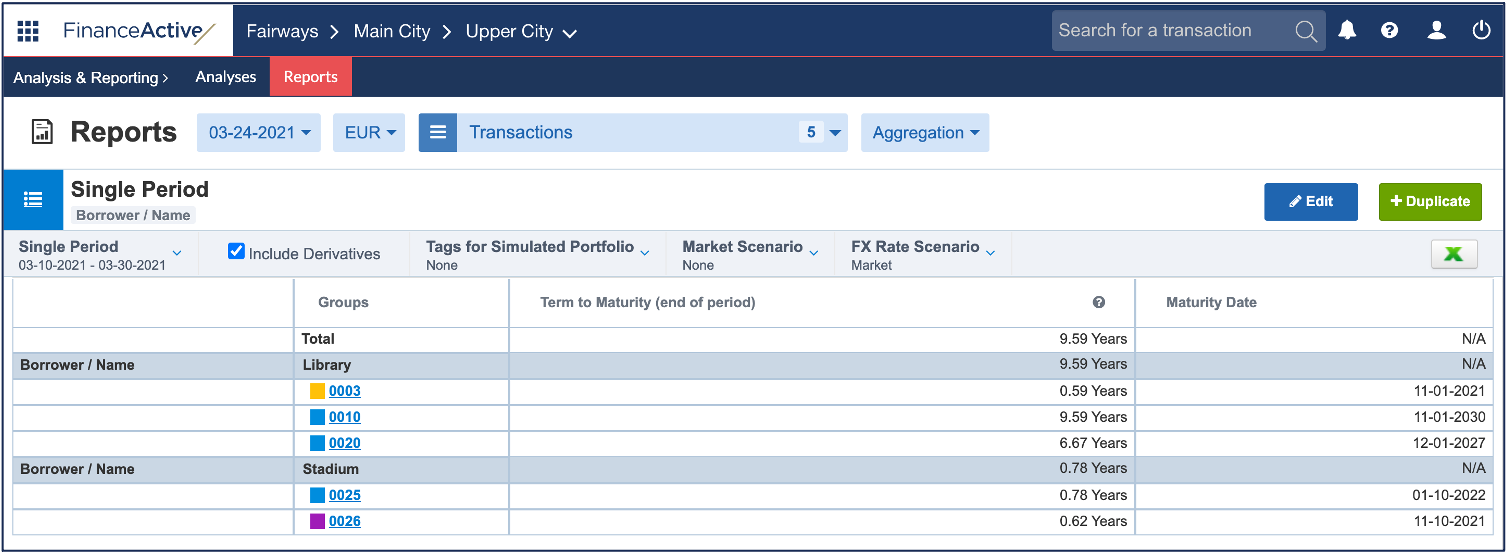
Task: Click the Transactions hamburger list icon
Action: coord(438,133)
